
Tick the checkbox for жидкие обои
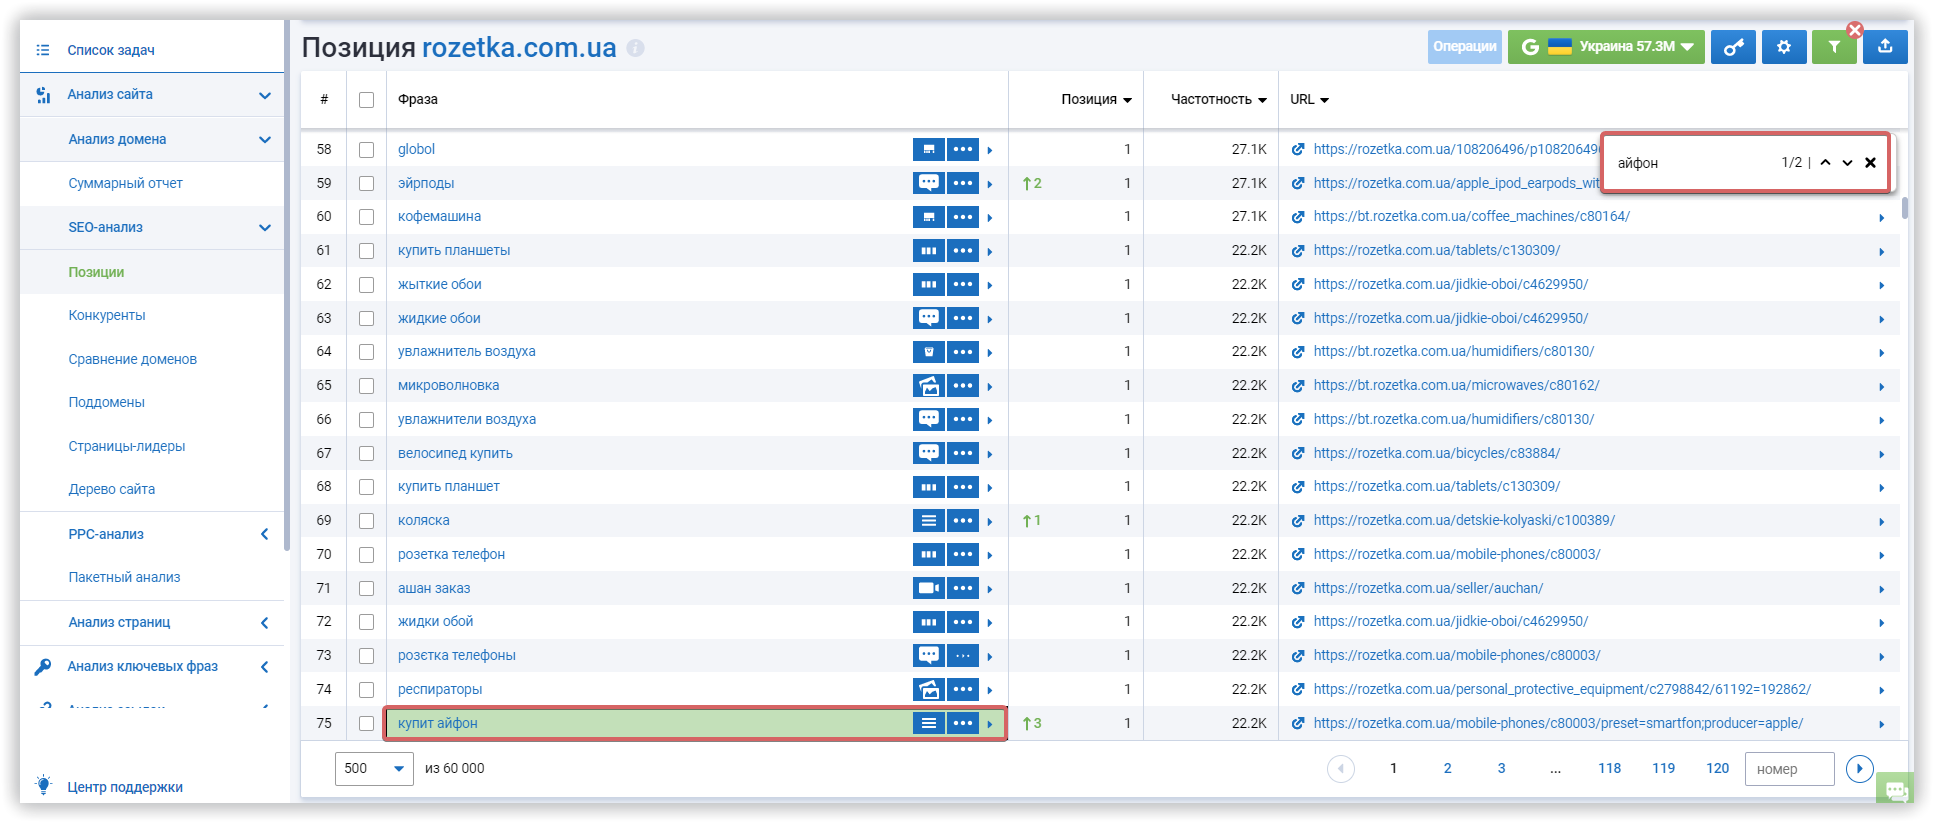coord(367,319)
